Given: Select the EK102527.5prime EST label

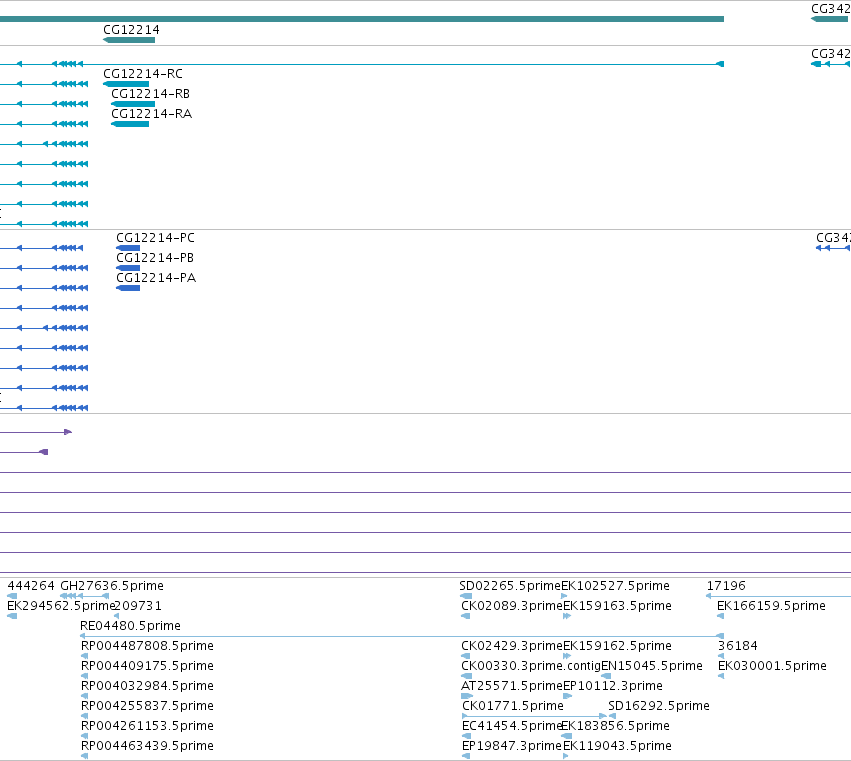Looking at the screenshot, I should (x=615, y=586).
